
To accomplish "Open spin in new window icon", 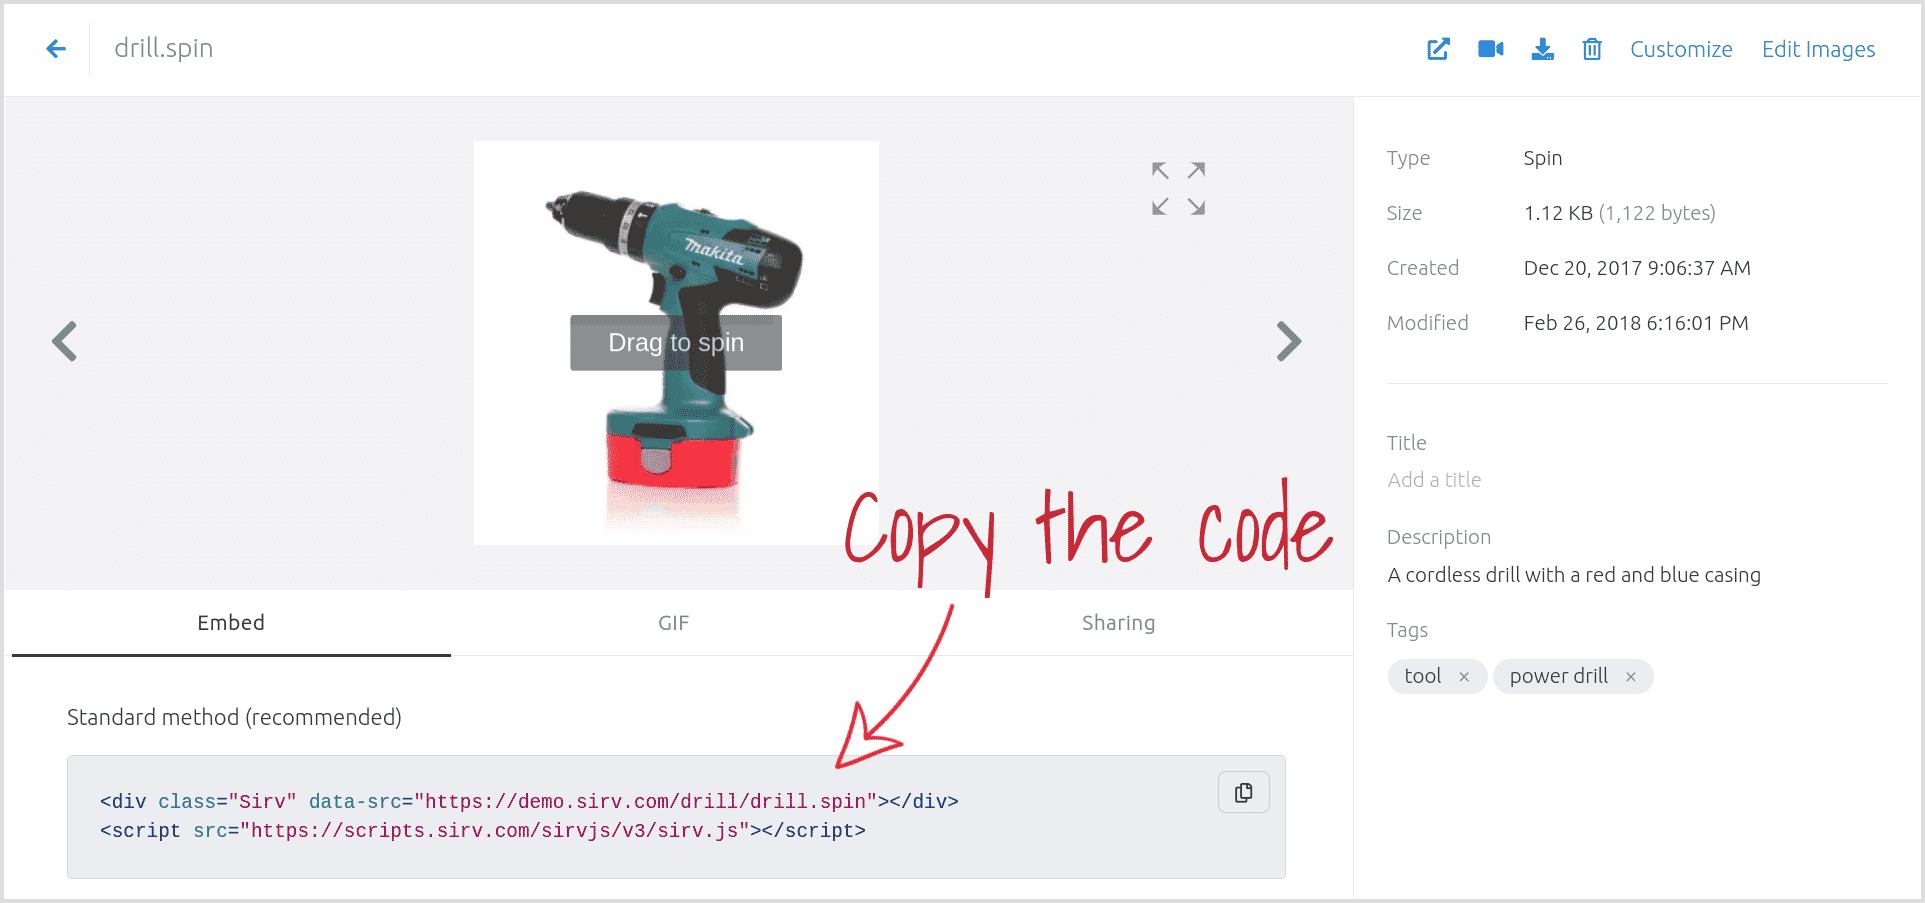I will point(1438,49).
